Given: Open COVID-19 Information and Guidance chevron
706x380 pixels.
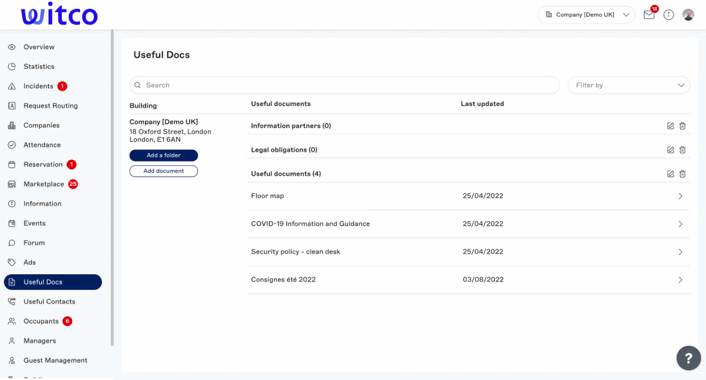Looking at the screenshot, I should (680, 224).
